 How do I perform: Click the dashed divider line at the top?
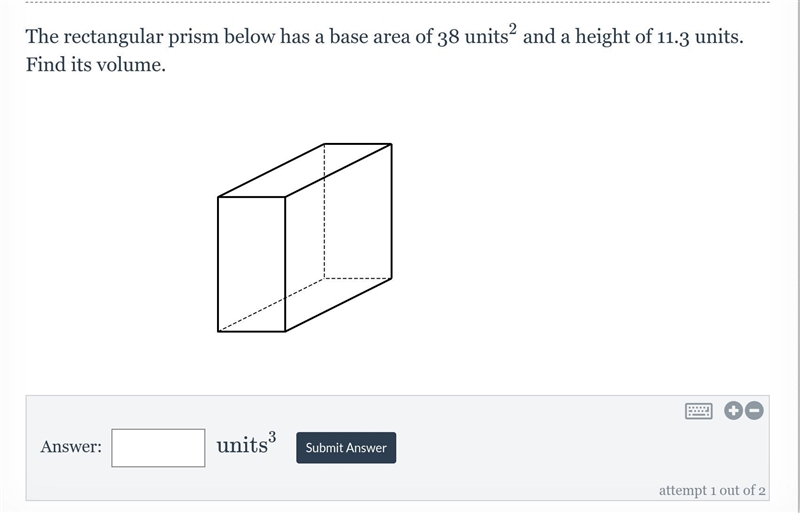(x=397, y=2)
